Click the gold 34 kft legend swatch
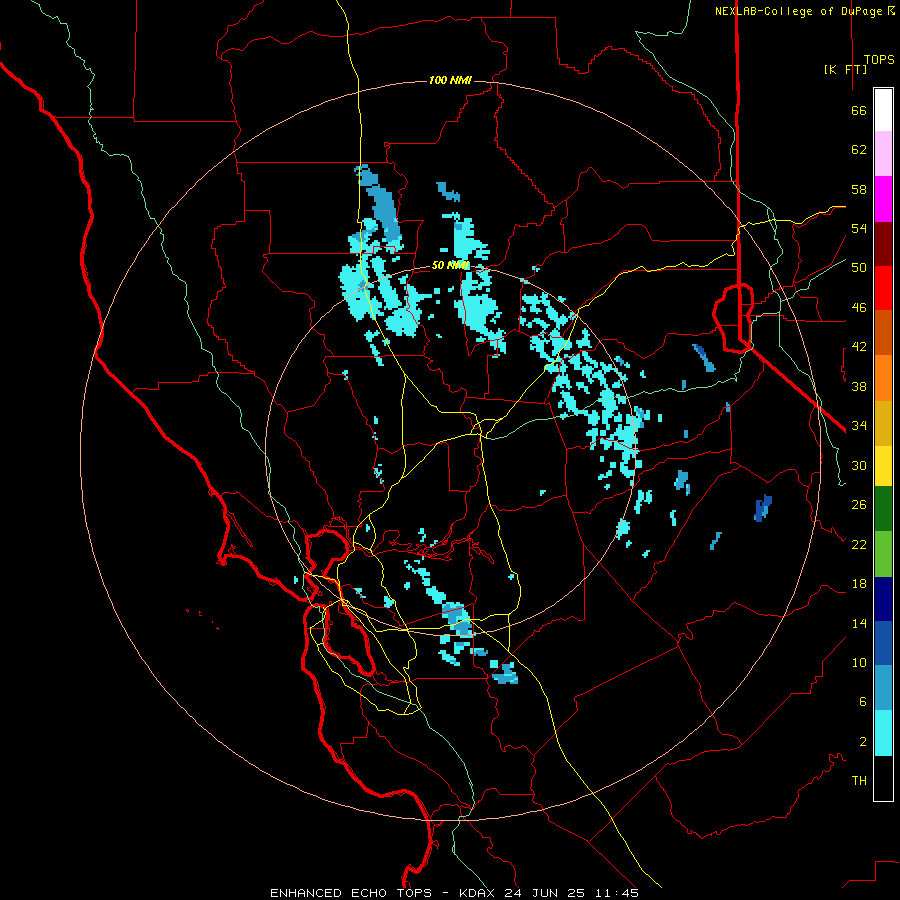 [x=883, y=423]
